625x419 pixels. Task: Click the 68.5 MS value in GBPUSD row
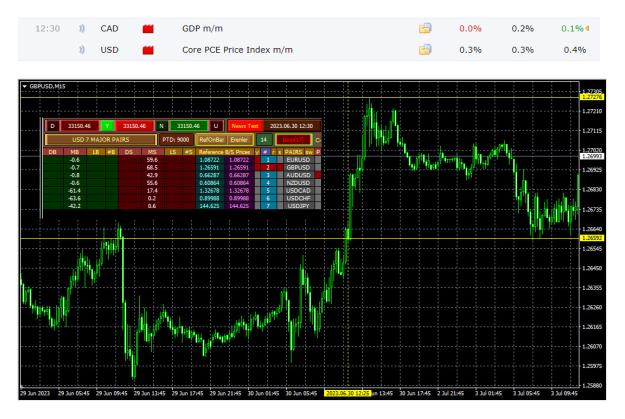tap(152, 167)
